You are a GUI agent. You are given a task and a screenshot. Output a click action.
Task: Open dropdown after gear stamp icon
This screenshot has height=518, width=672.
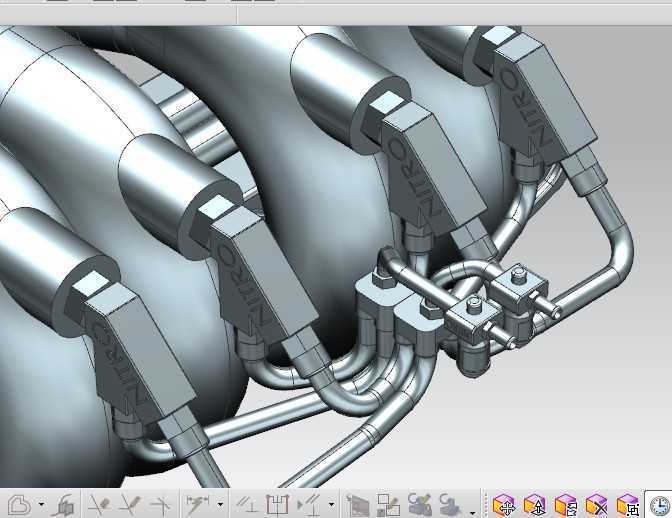(x=473, y=512)
